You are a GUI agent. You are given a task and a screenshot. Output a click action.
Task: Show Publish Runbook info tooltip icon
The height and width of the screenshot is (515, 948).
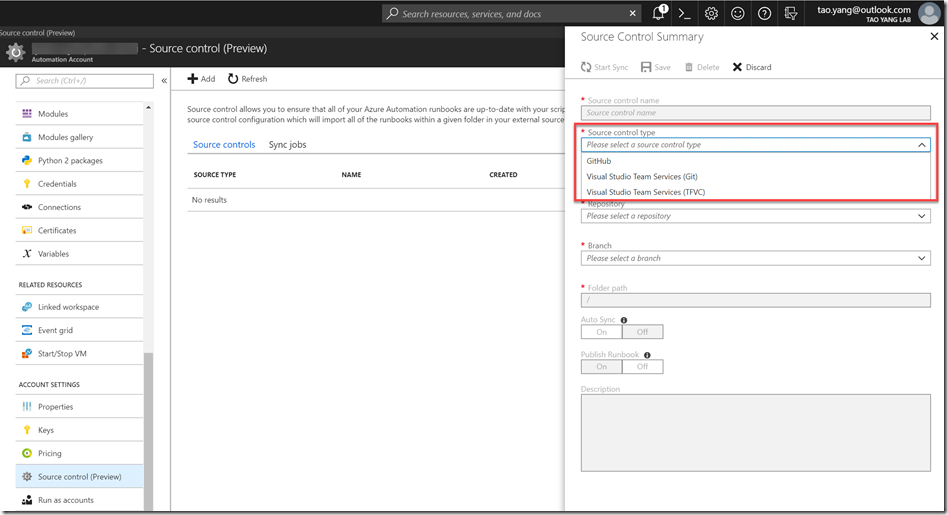[x=647, y=355]
